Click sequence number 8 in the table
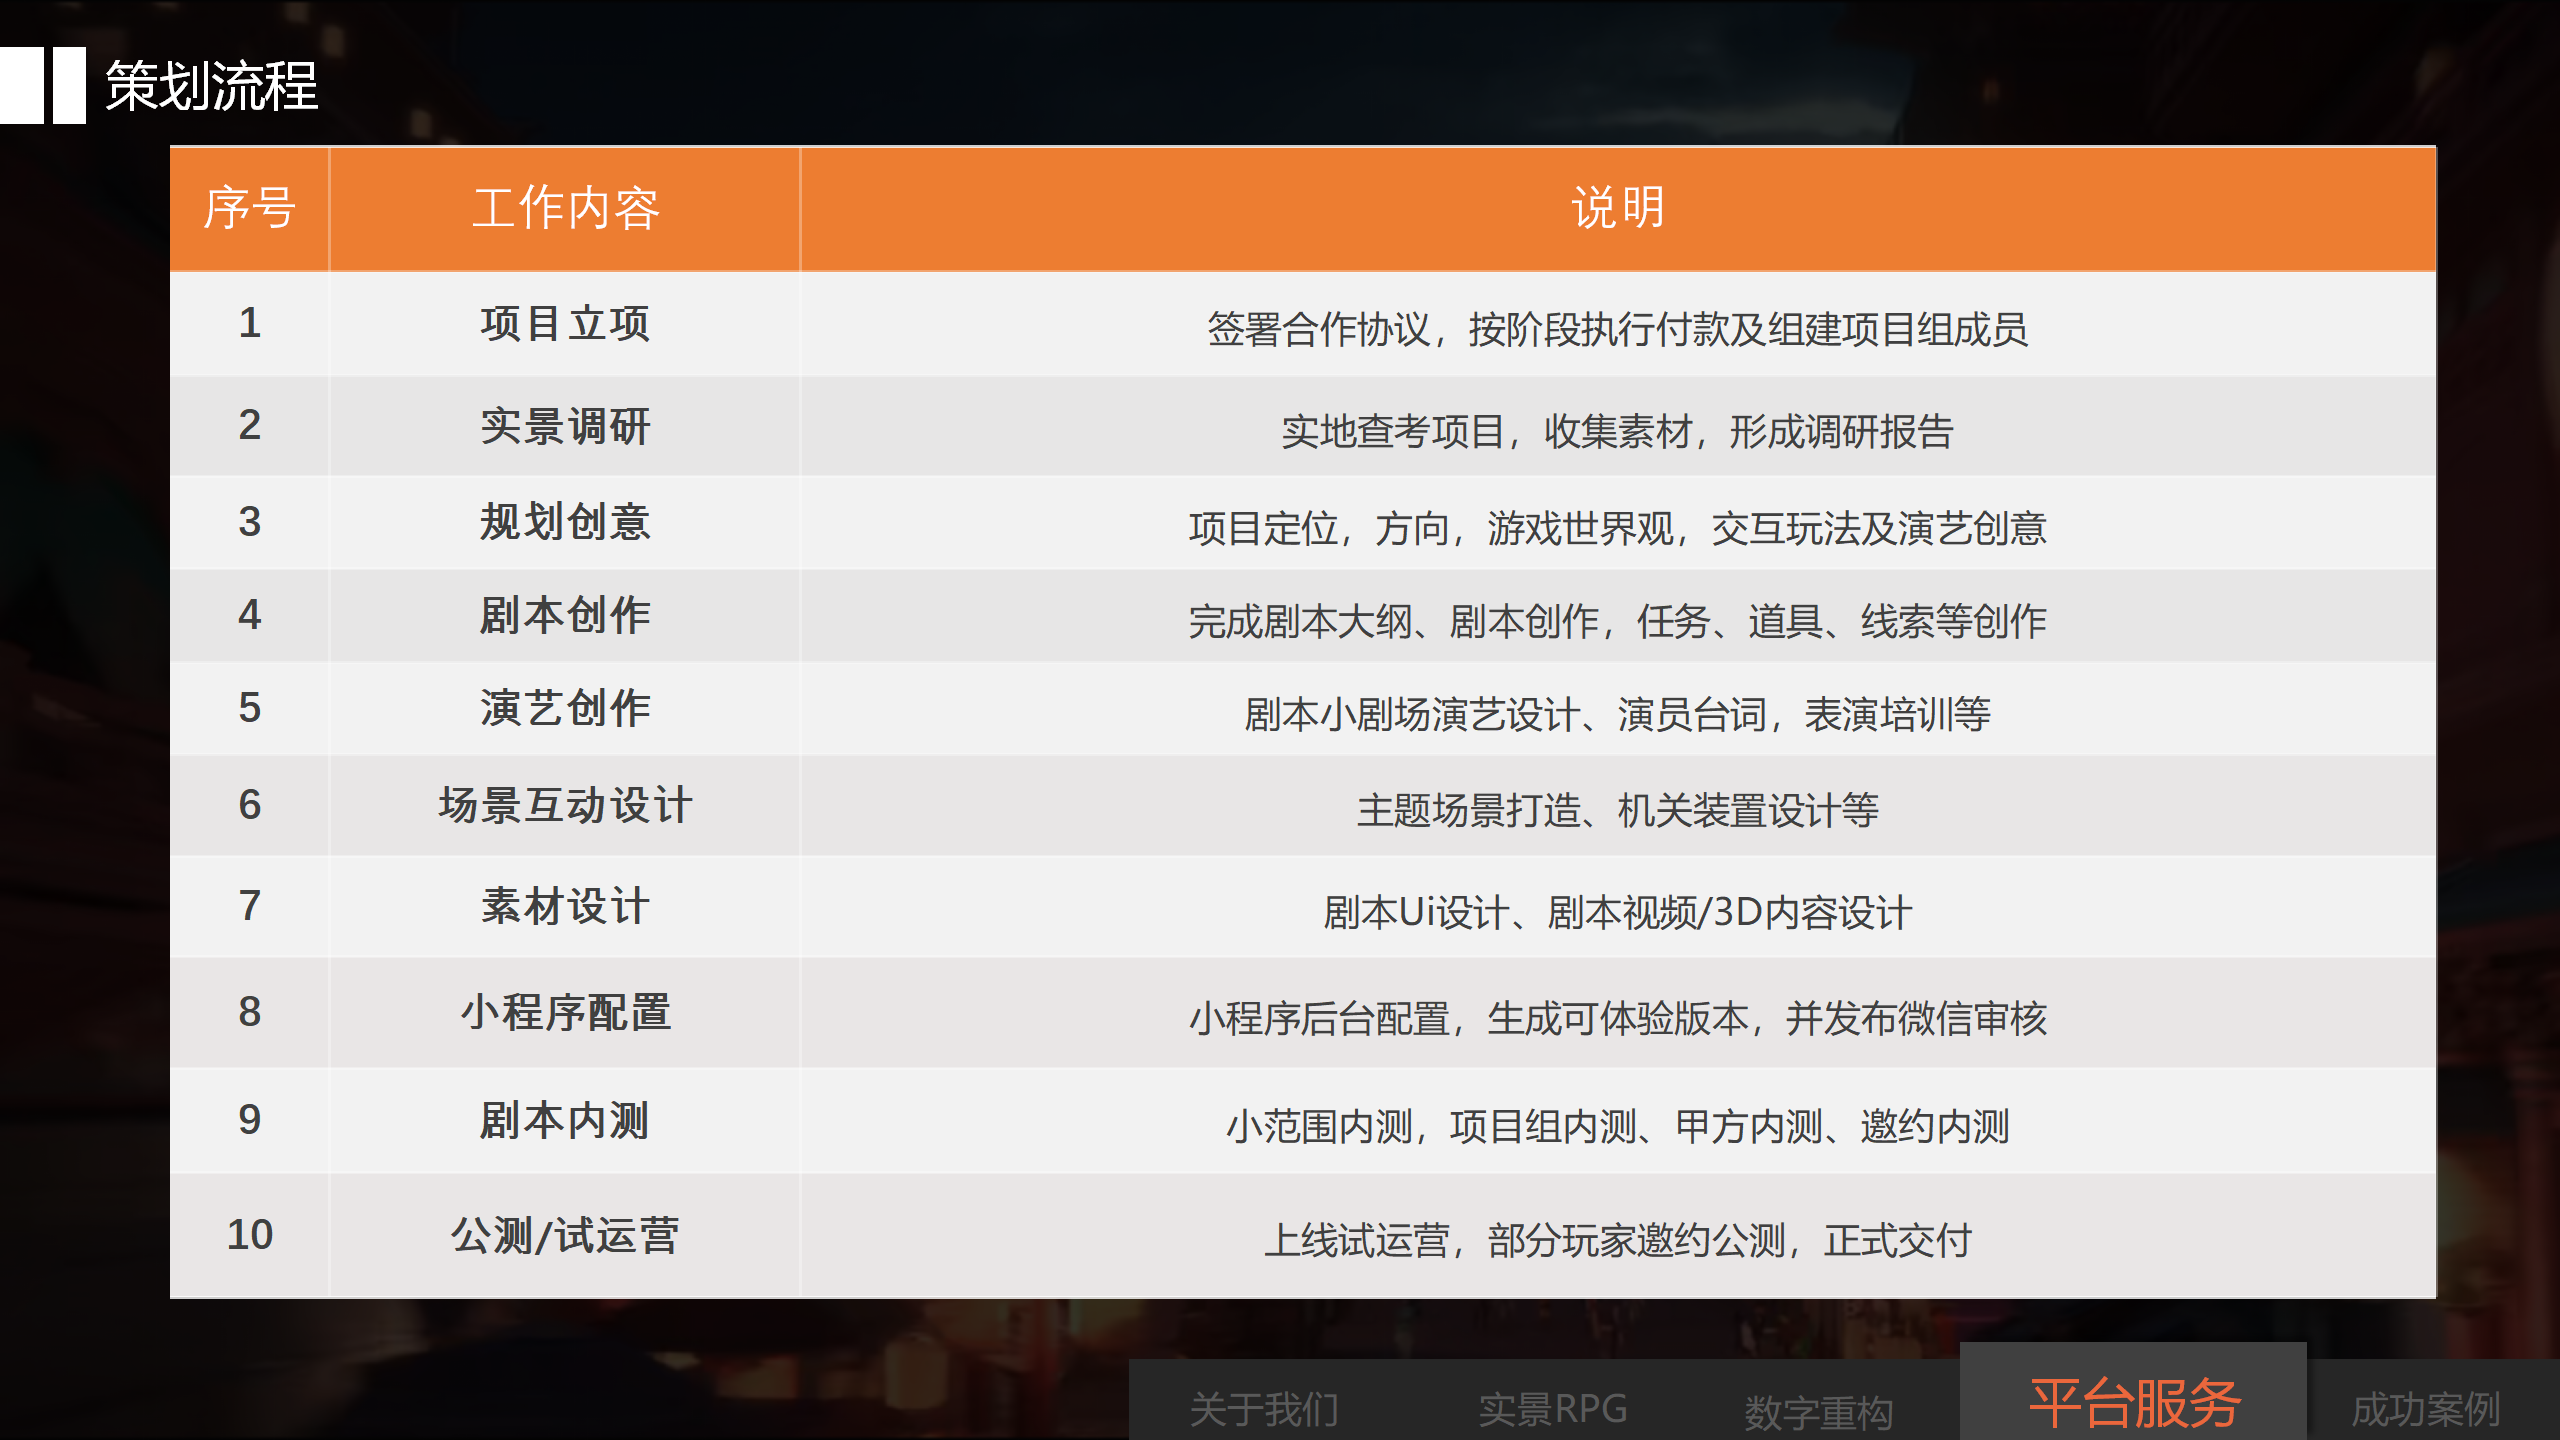2560x1440 pixels. [250, 1012]
